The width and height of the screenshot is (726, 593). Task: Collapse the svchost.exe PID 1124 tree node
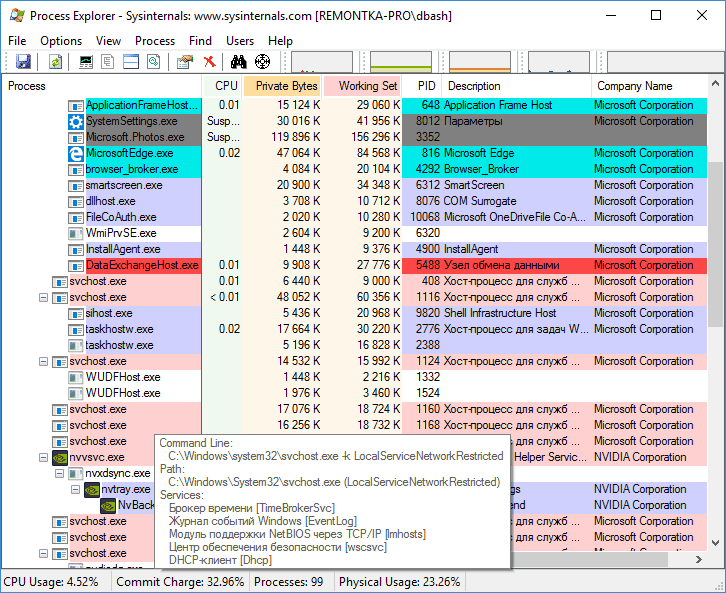click(x=44, y=361)
